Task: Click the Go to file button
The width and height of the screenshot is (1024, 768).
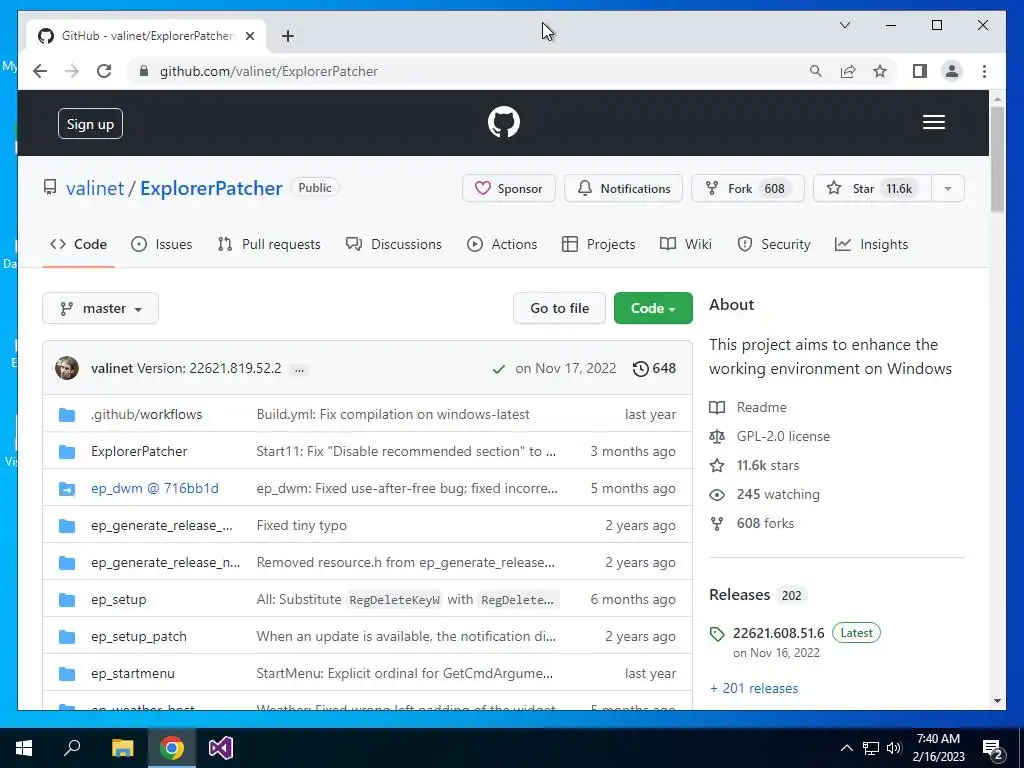Action: (559, 308)
